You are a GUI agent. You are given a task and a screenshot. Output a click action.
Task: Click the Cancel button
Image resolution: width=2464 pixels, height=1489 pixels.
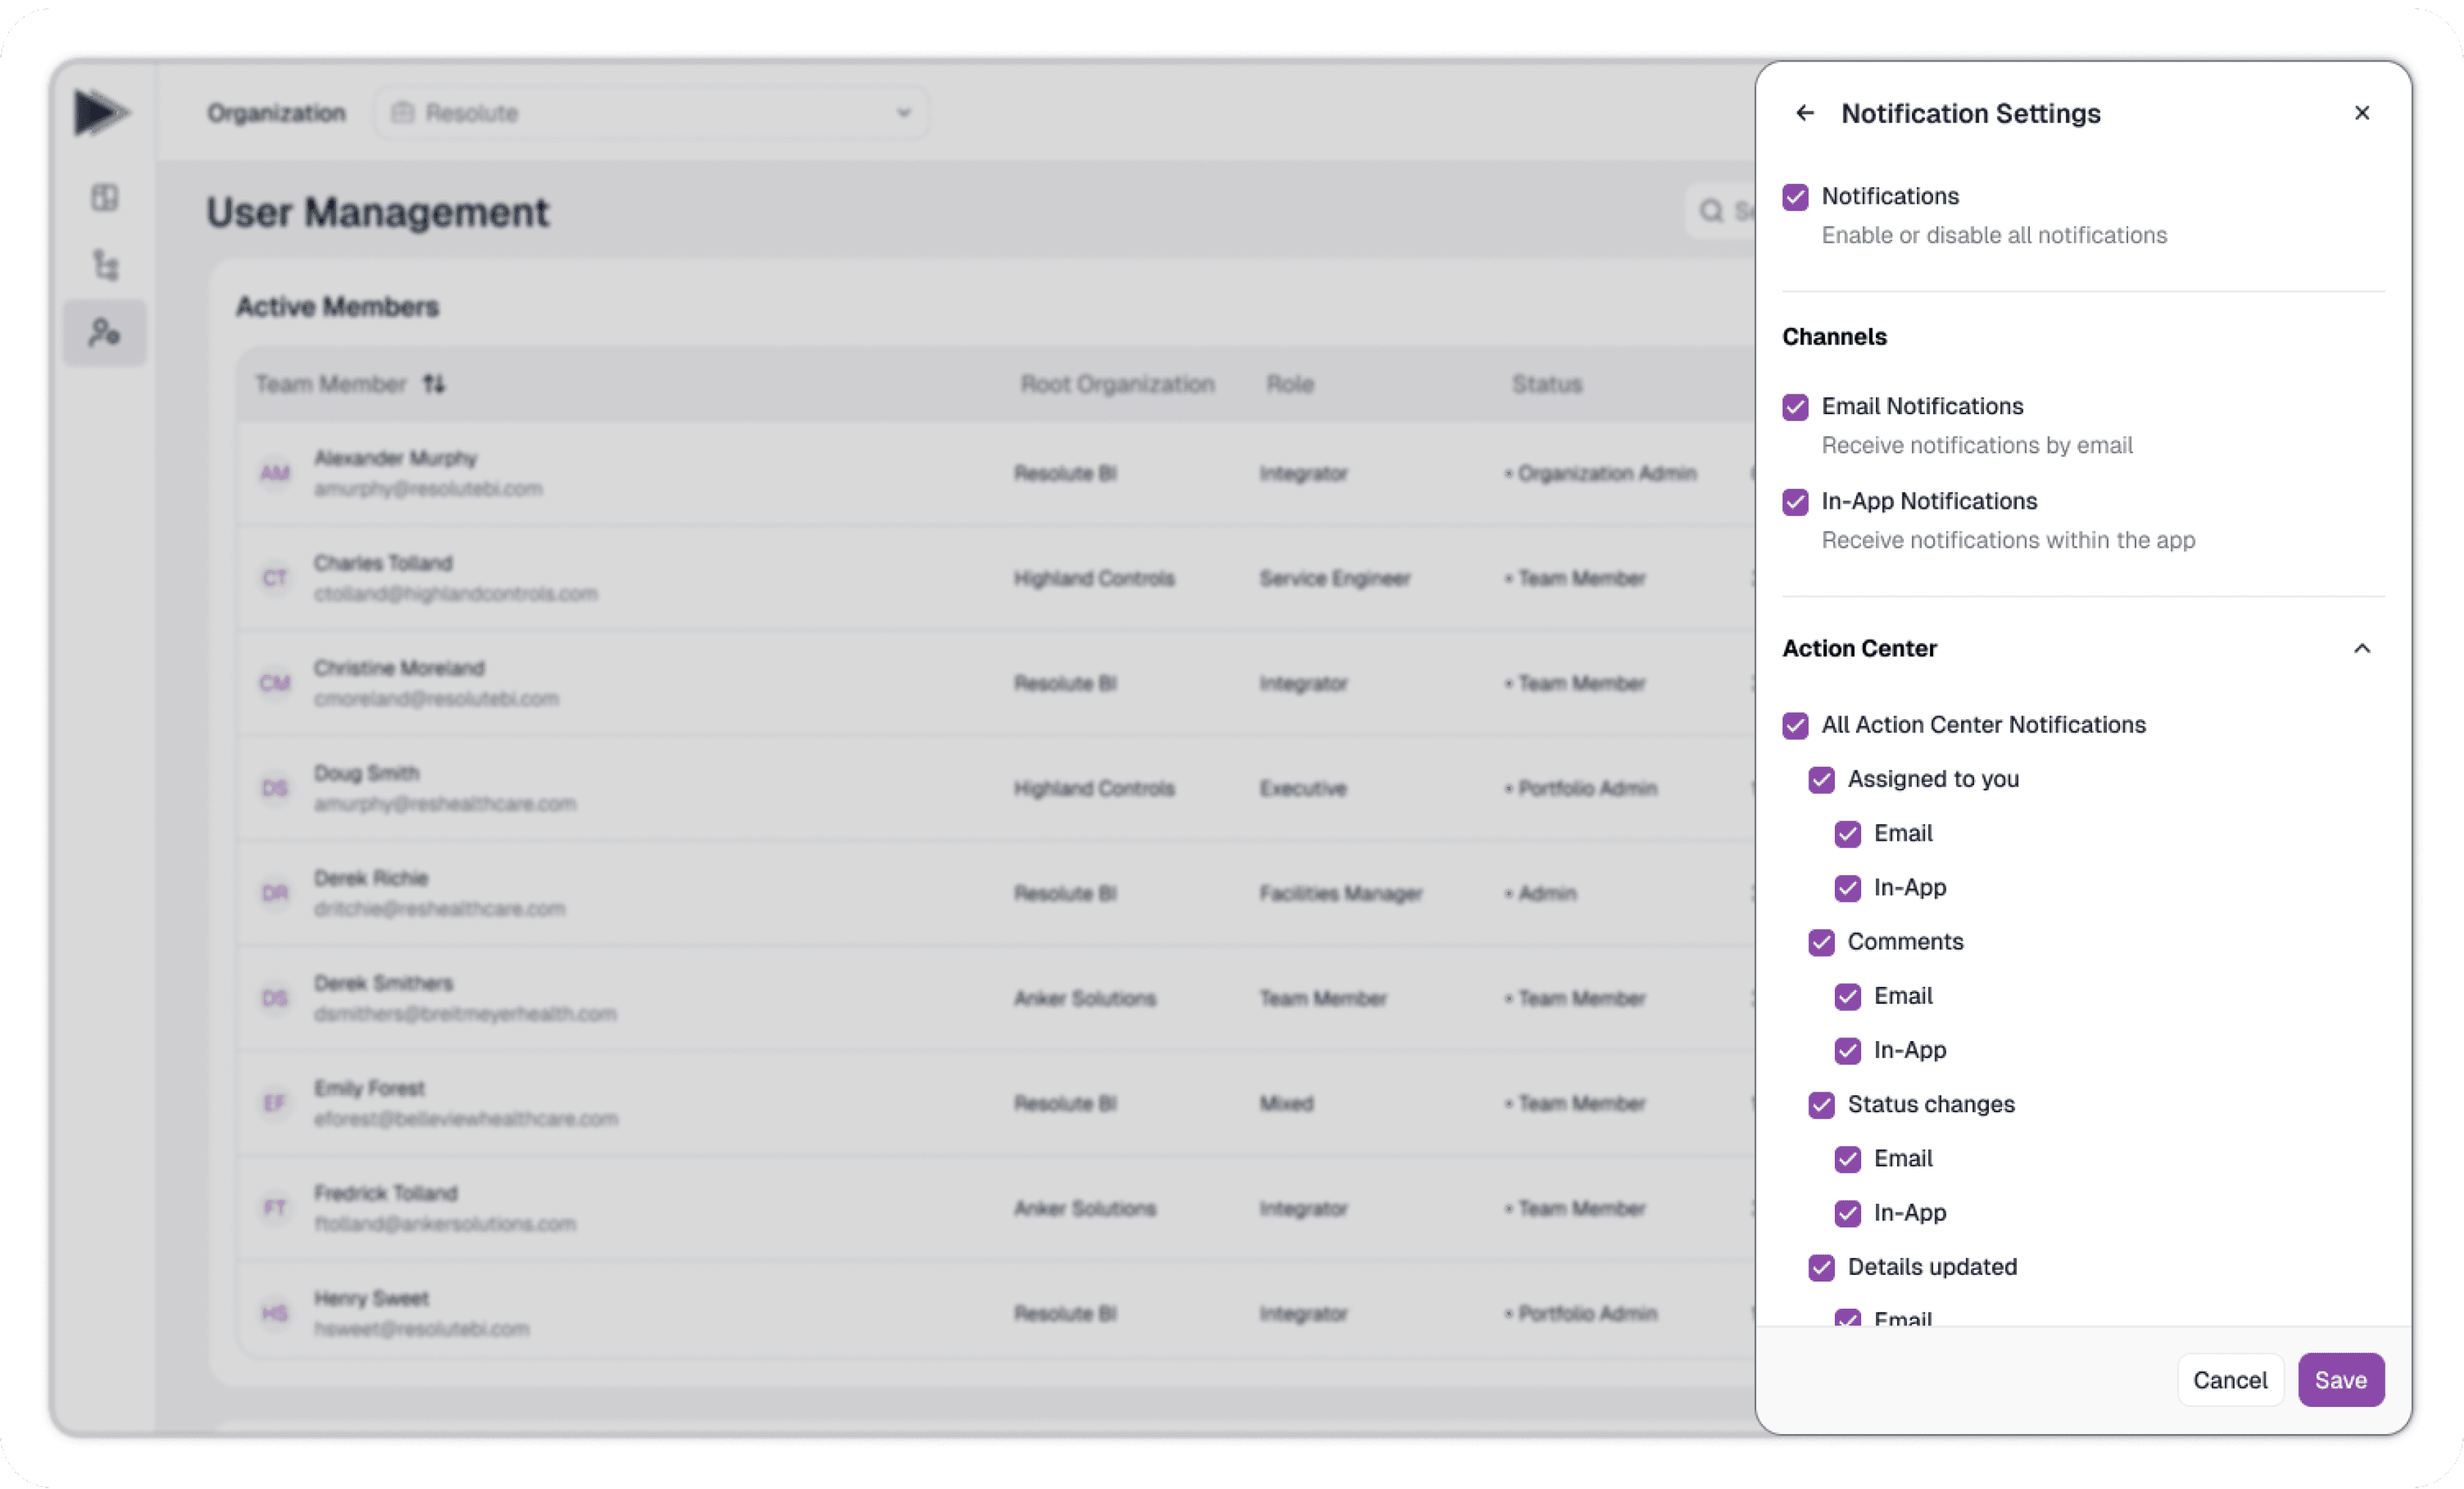click(x=2229, y=1380)
